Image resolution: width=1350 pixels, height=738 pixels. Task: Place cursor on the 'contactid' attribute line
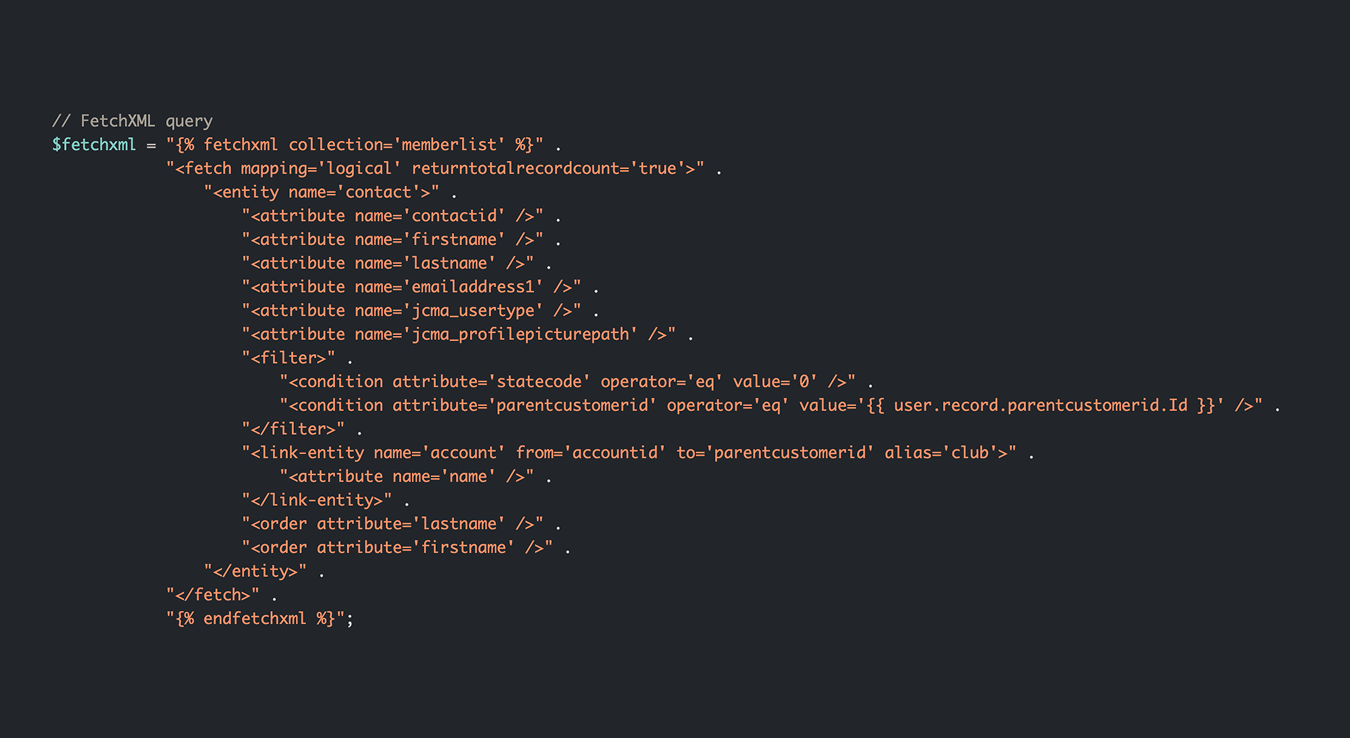pos(392,216)
